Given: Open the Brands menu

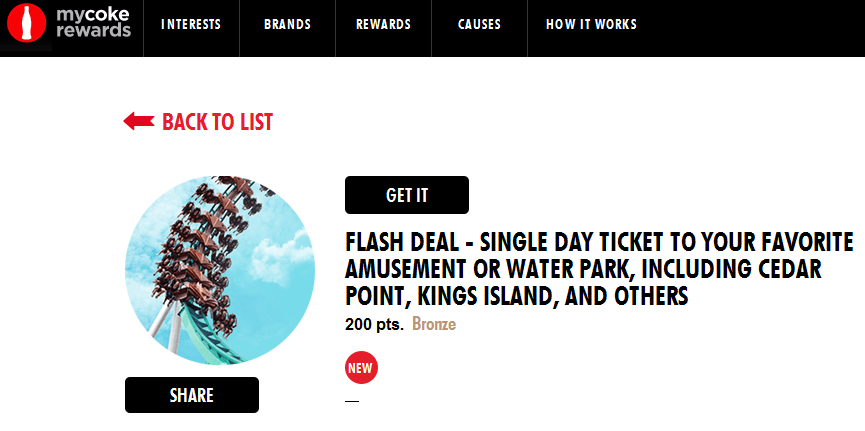Looking at the screenshot, I should (x=287, y=25).
